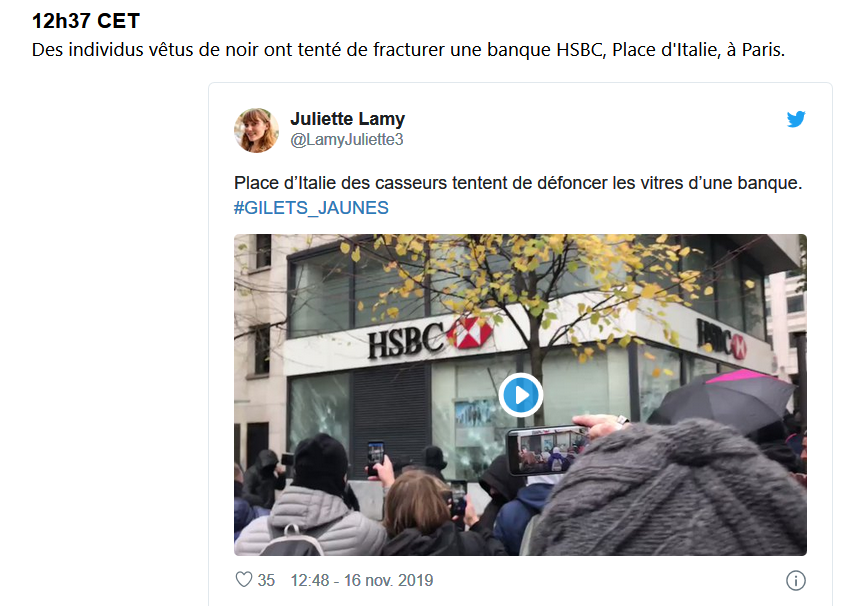841x606 pixels.
Task: Click the red HSBC hexagon logo in the video
Action: point(469,332)
